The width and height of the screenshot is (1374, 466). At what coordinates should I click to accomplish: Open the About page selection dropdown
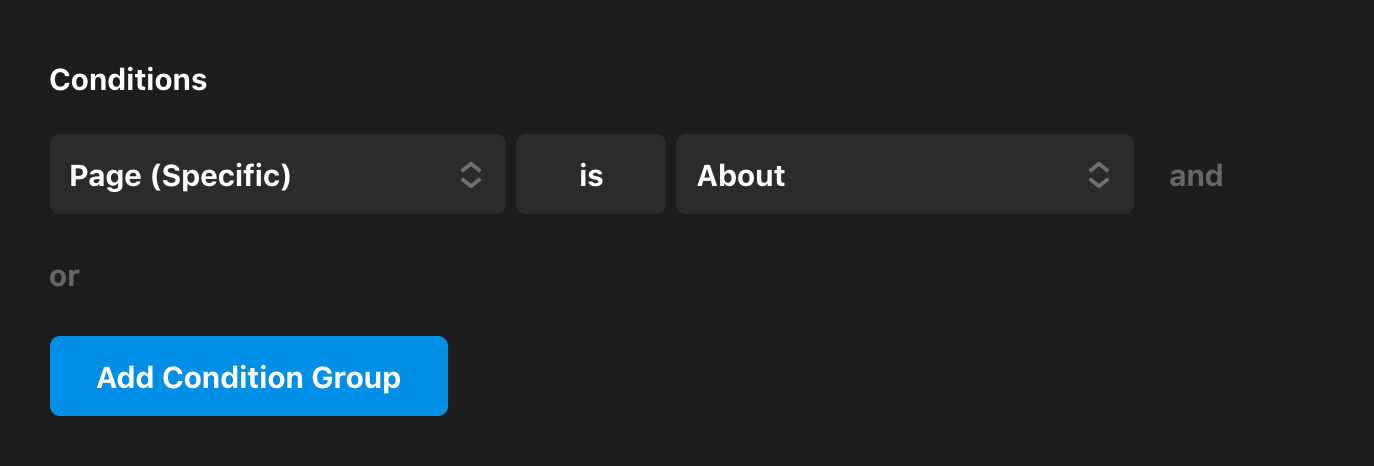click(904, 175)
